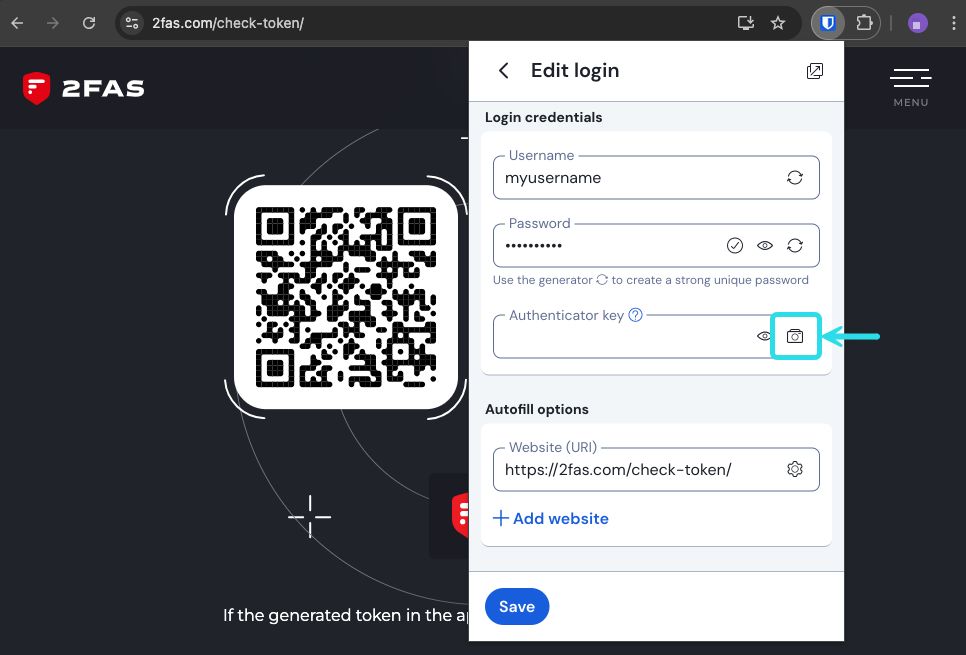Reload the 2fas.com page

[x=89, y=23]
